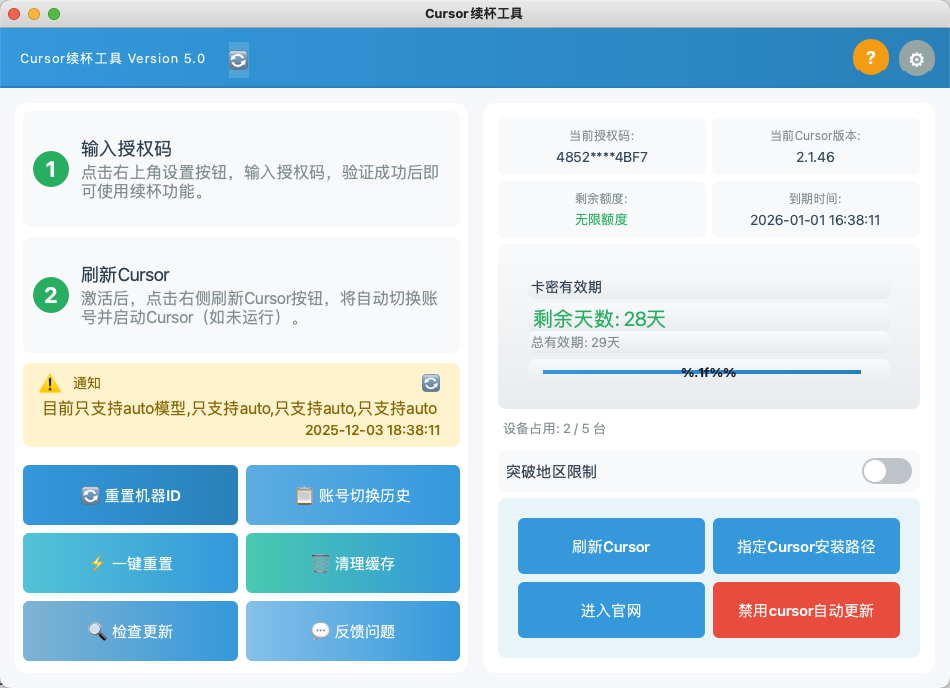Click the 到期时间 expiry date panel
950x688 pixels.
815,209
